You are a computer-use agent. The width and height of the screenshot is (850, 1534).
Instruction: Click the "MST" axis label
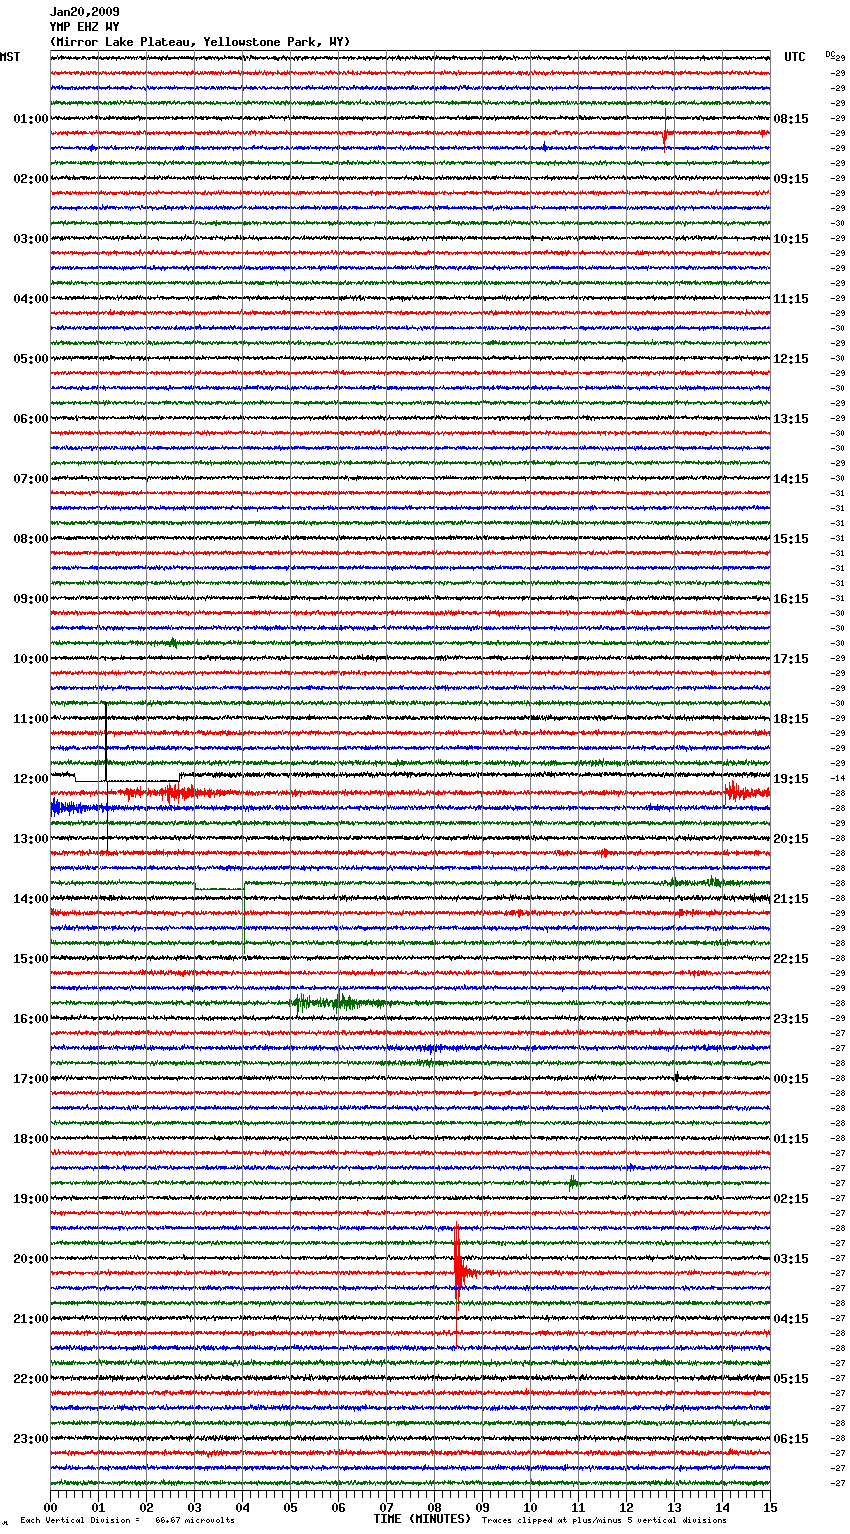[x=10, y=57]
